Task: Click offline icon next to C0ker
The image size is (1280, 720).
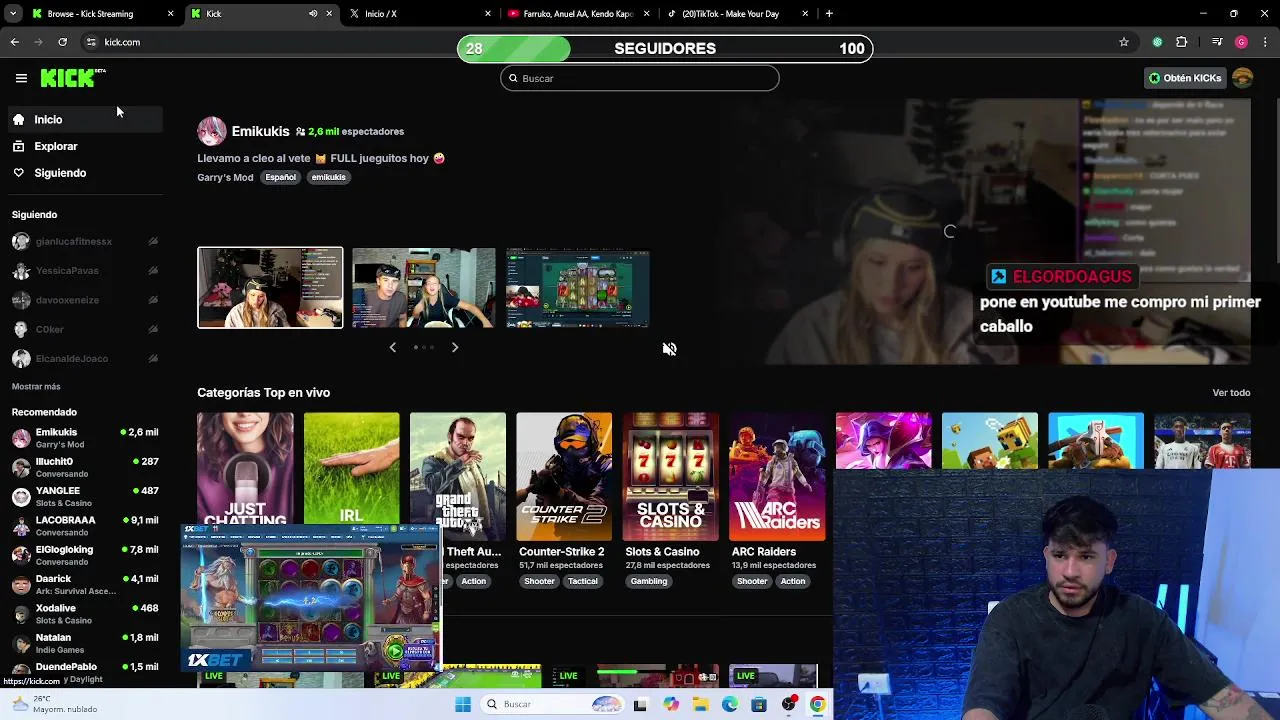Action: [153, 329]
